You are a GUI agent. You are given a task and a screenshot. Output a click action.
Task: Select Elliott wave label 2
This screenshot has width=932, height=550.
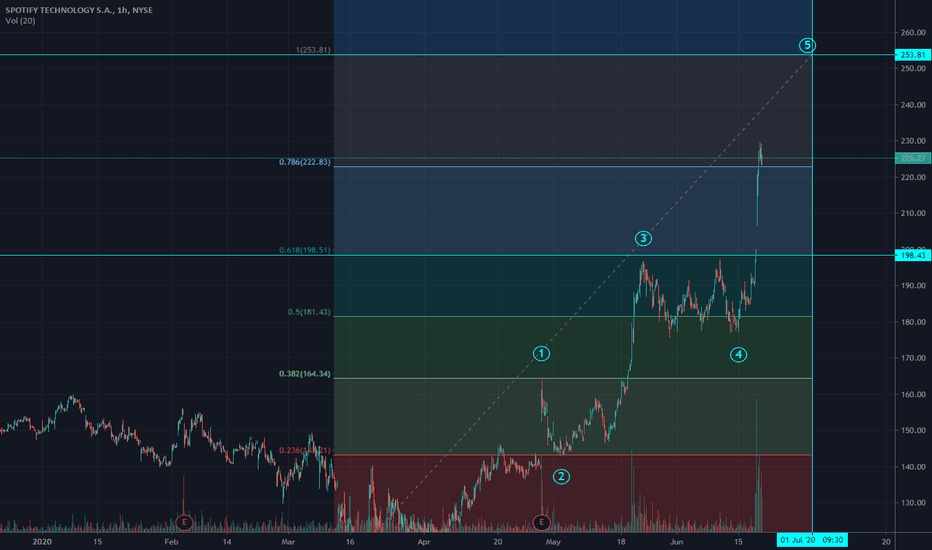point(561,476)
